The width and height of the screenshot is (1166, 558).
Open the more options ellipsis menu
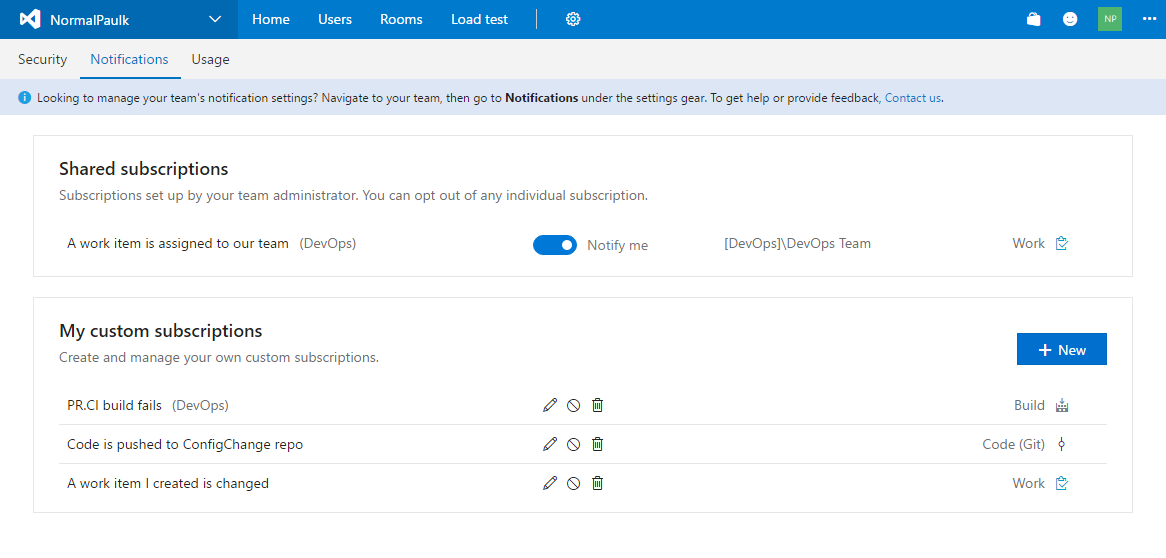pos(1149,19)
